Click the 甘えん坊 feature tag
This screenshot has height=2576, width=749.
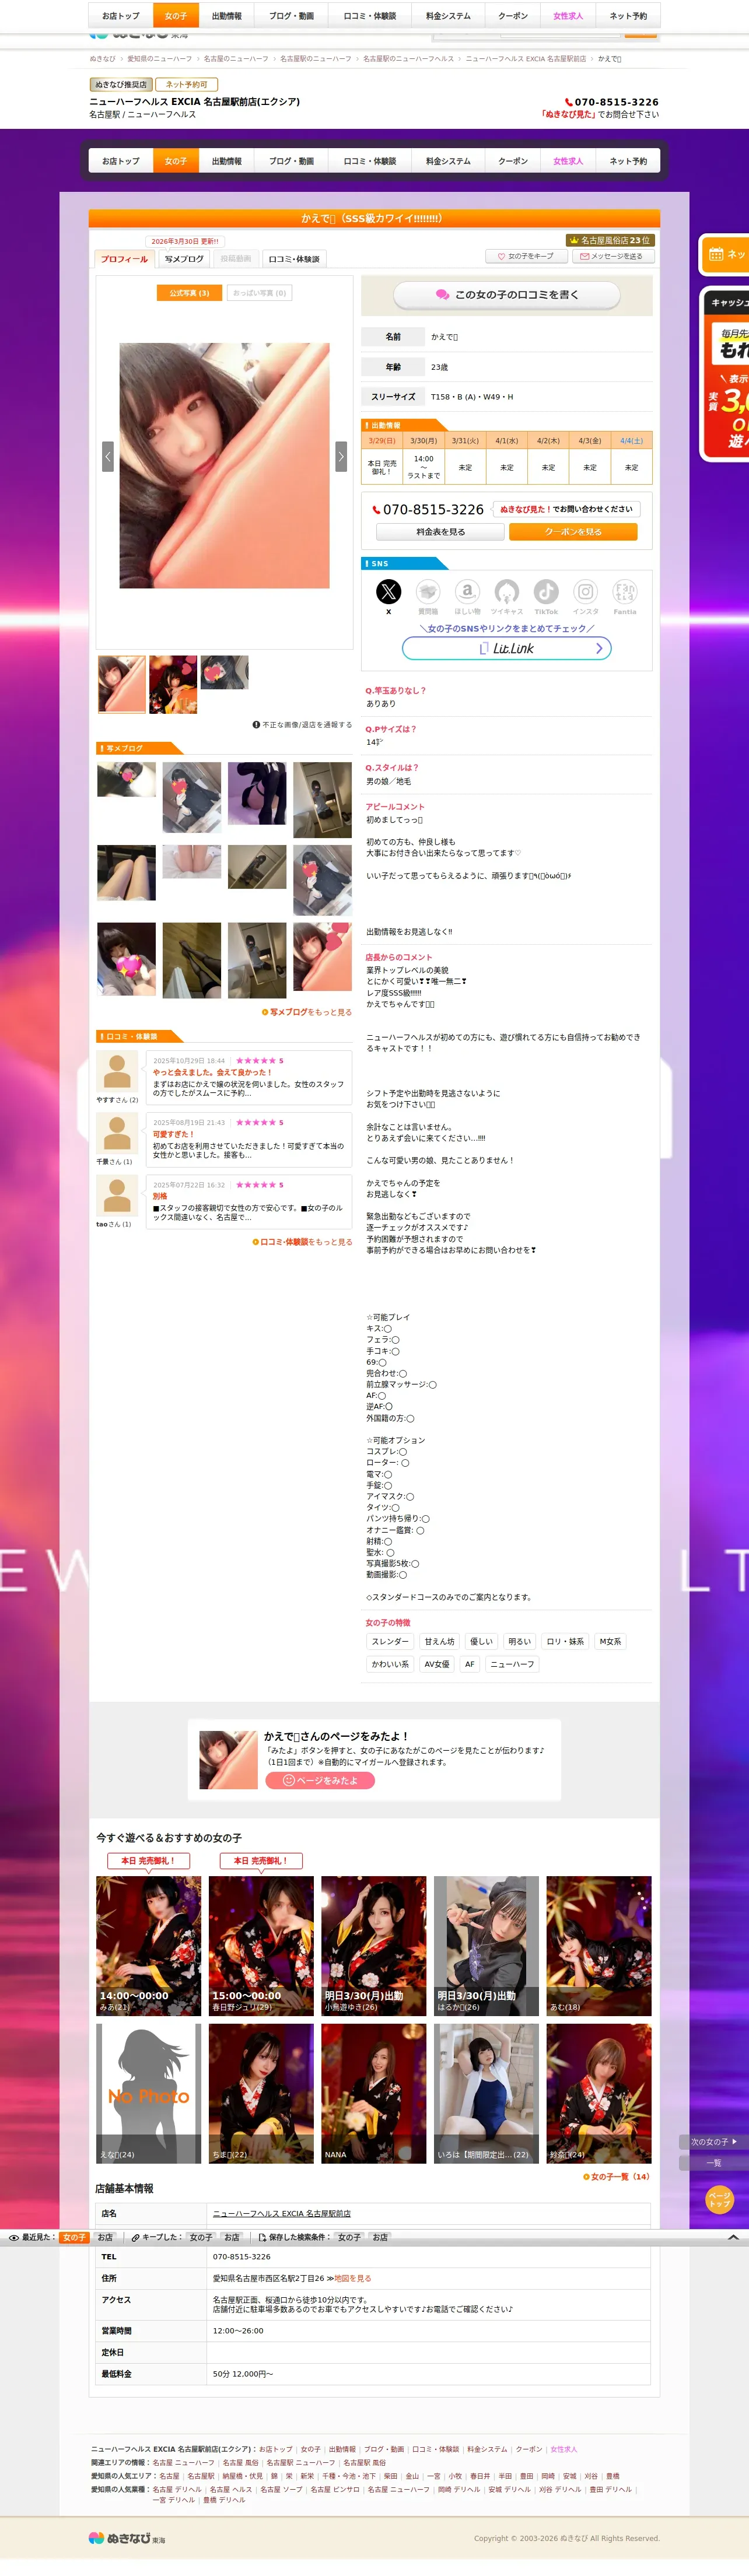(440, 1641)
